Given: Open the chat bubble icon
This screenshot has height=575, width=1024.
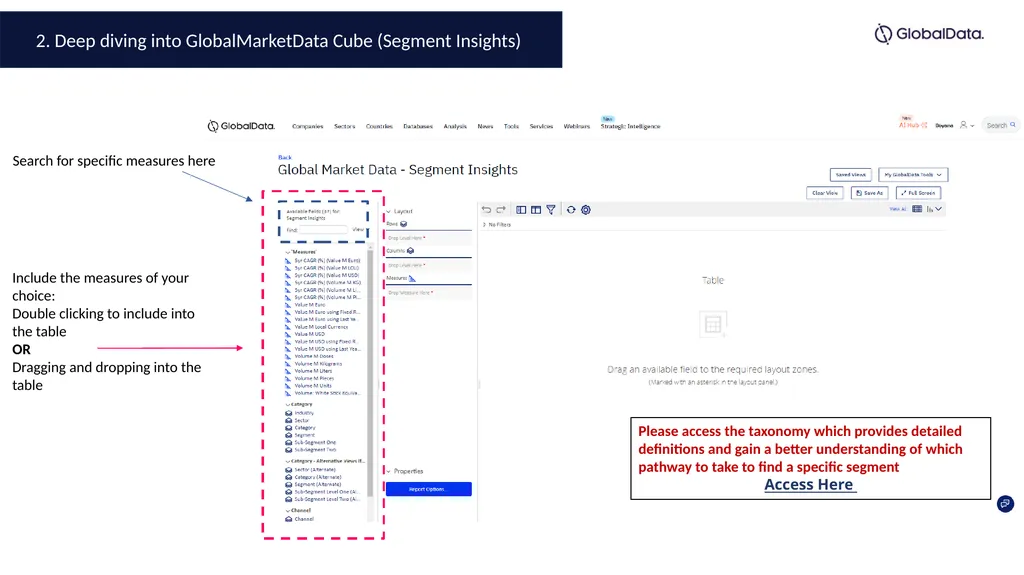Looking at the screenshot, I should tap(1005, 504).
